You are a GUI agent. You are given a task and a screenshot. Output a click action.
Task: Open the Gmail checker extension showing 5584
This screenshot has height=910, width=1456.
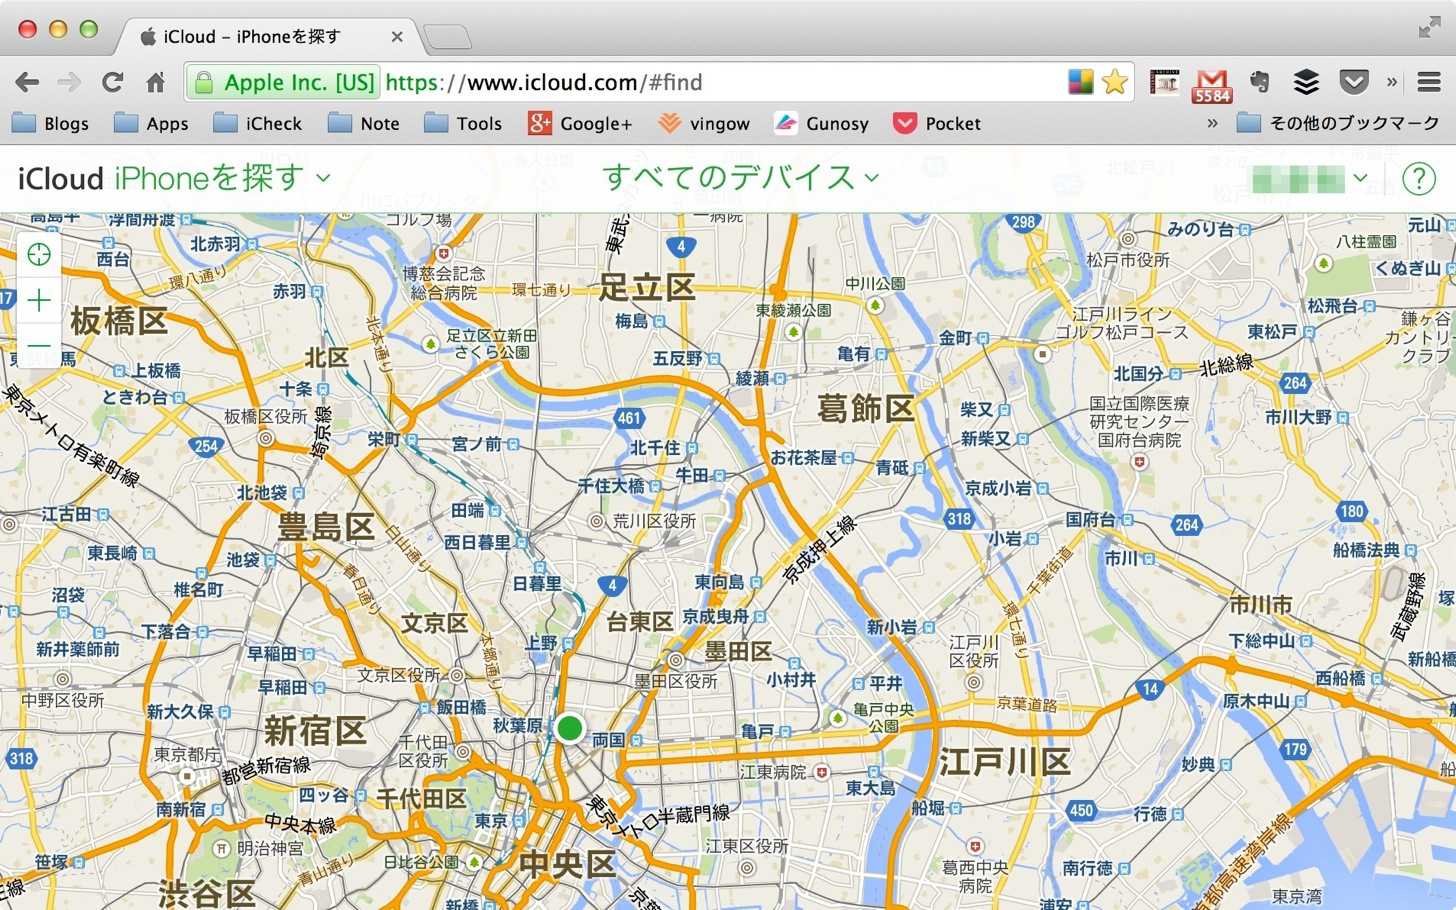tap(1212, 85)
